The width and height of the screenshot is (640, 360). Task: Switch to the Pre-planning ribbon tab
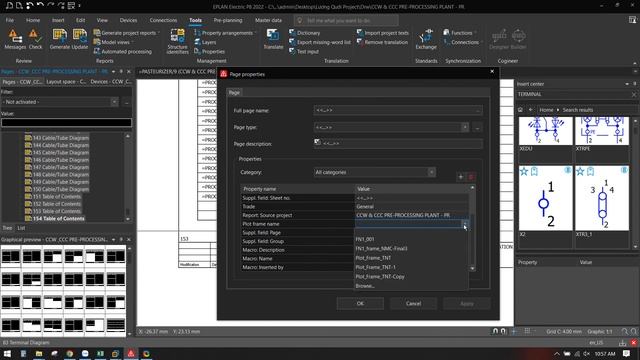tap(228, 20)
